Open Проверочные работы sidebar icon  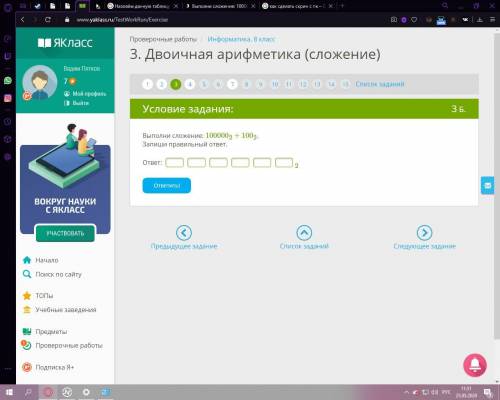click(x=26, y=345)
